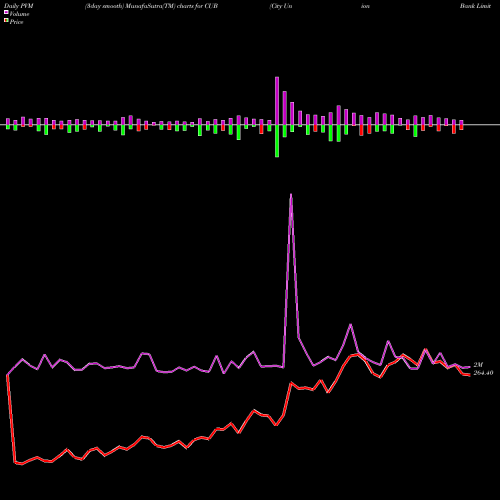Click the '(City Un' title text
The width and height of the screenshot is (500, 500).
click(x=281, y=6)
